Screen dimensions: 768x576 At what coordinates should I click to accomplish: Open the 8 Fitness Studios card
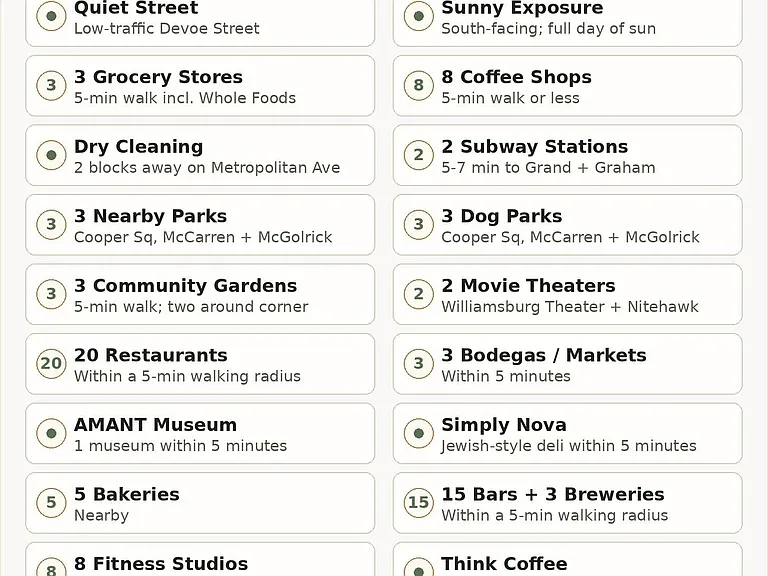pyautogui.click(x=200, y=559)
